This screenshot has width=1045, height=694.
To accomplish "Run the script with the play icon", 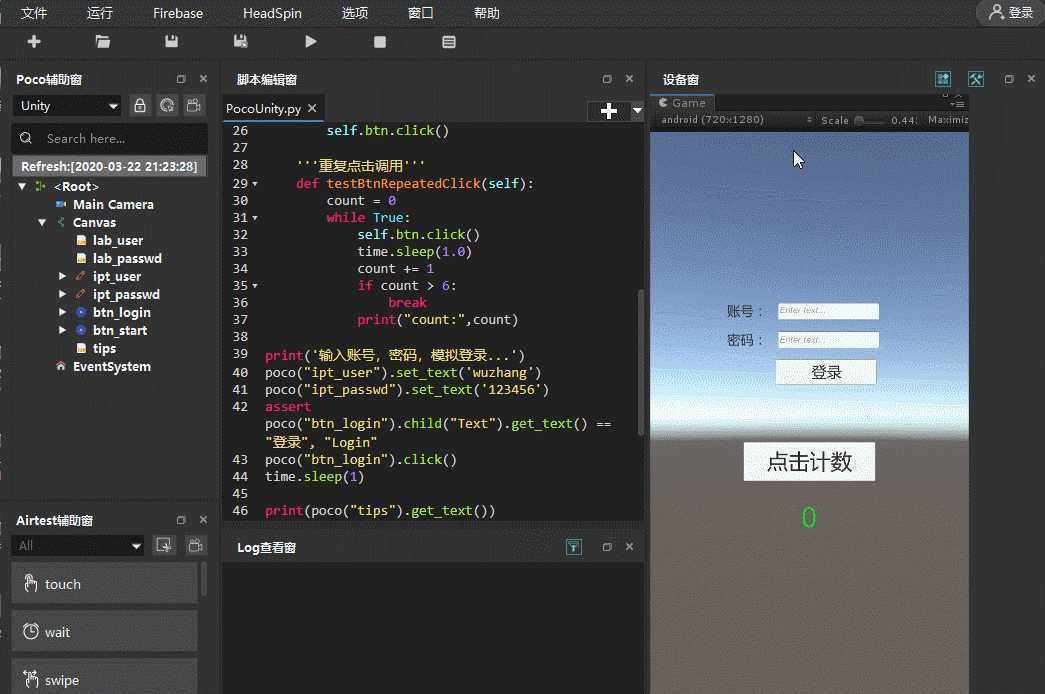I will click(x=311, y=41).
